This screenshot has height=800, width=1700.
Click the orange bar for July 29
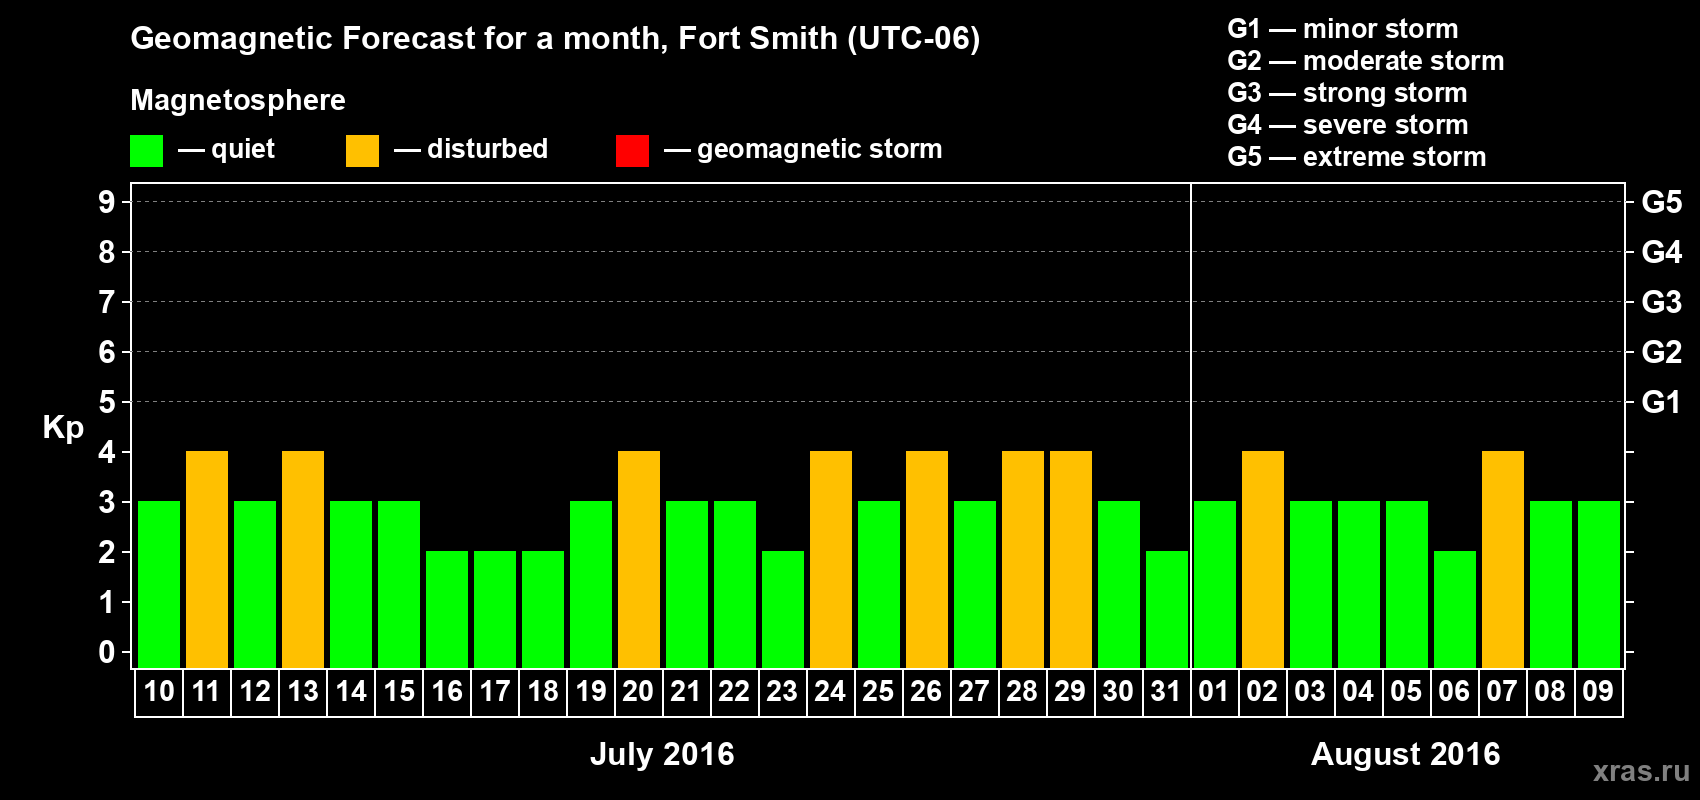click(1071, 560)
